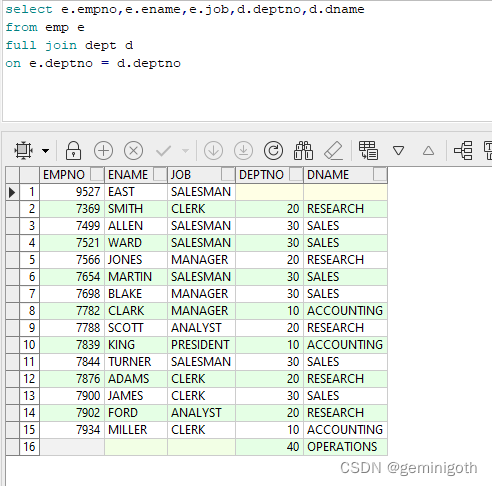This screenshot has height=486, width=492.
Task: Click the upward triangle previous record icon
Action: (x=428, y=151)
